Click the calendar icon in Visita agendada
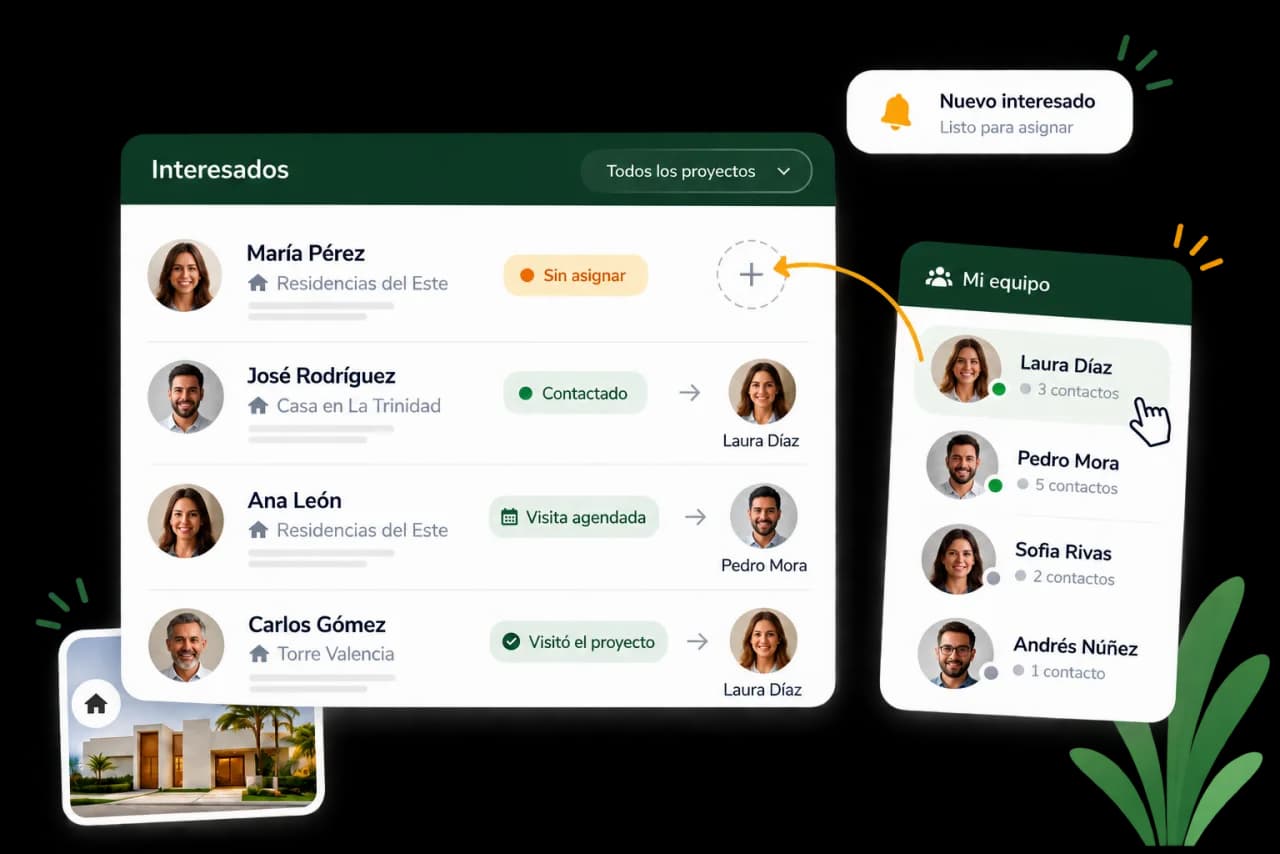Viewport: 1280px width, 854px height. [x=509, y=517]
